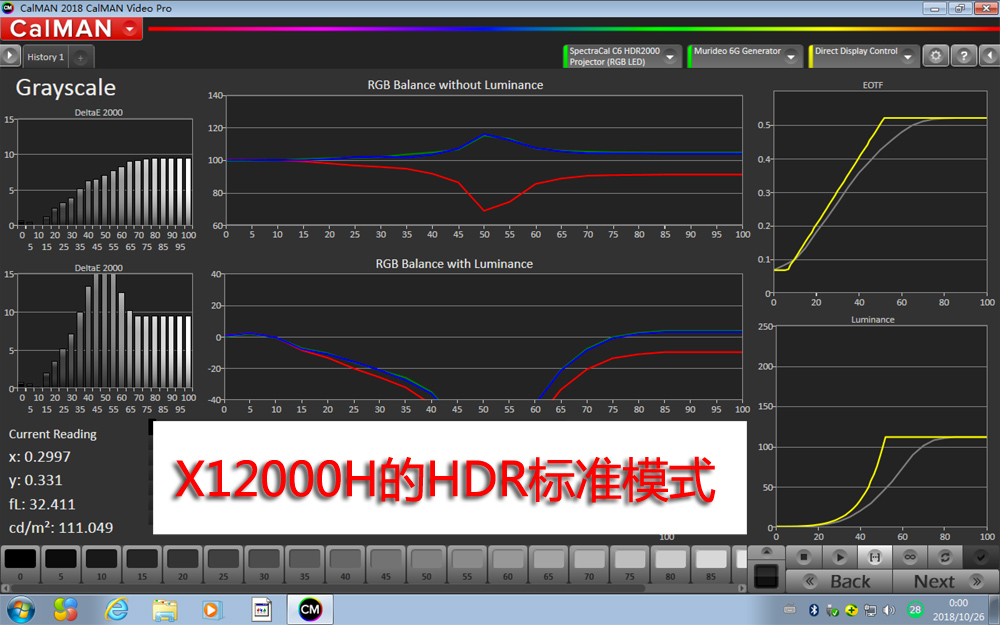Viewport: 1000px width, 625px height.
Task: Select the 0 percent black swatch
Action: [20, 560]
